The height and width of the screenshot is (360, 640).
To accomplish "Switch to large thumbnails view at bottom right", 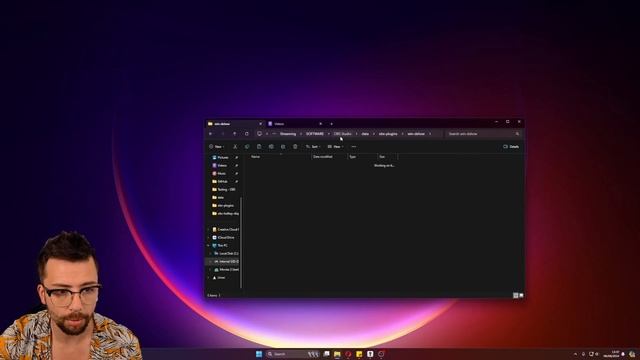I will (521, 295).
